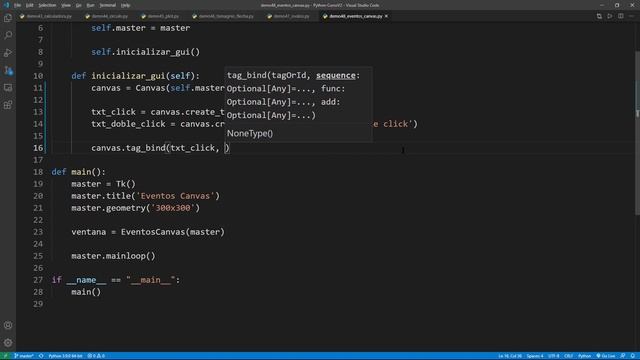Click the underlined sequence parameter in tooltip
640x360 pixels.
point(336,76)
